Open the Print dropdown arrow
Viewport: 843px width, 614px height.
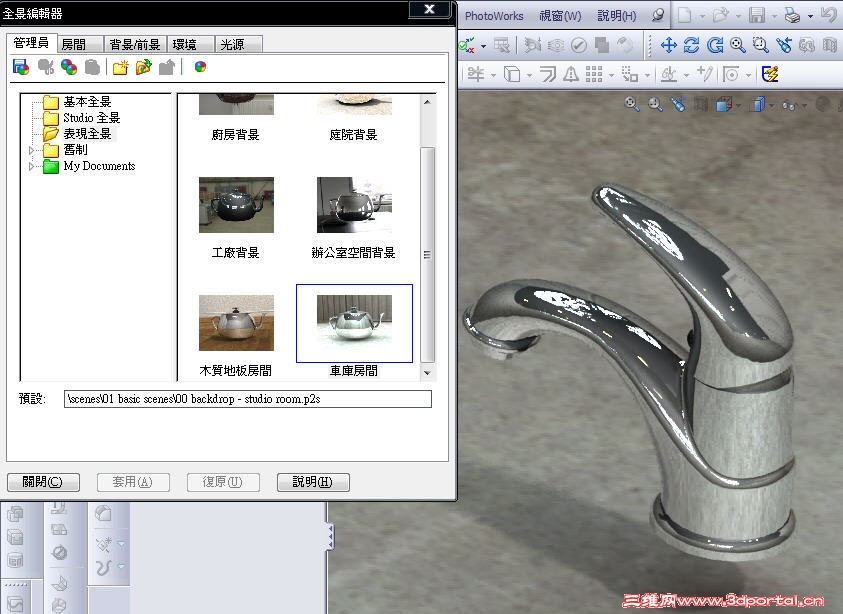click(x=810, y=17)
